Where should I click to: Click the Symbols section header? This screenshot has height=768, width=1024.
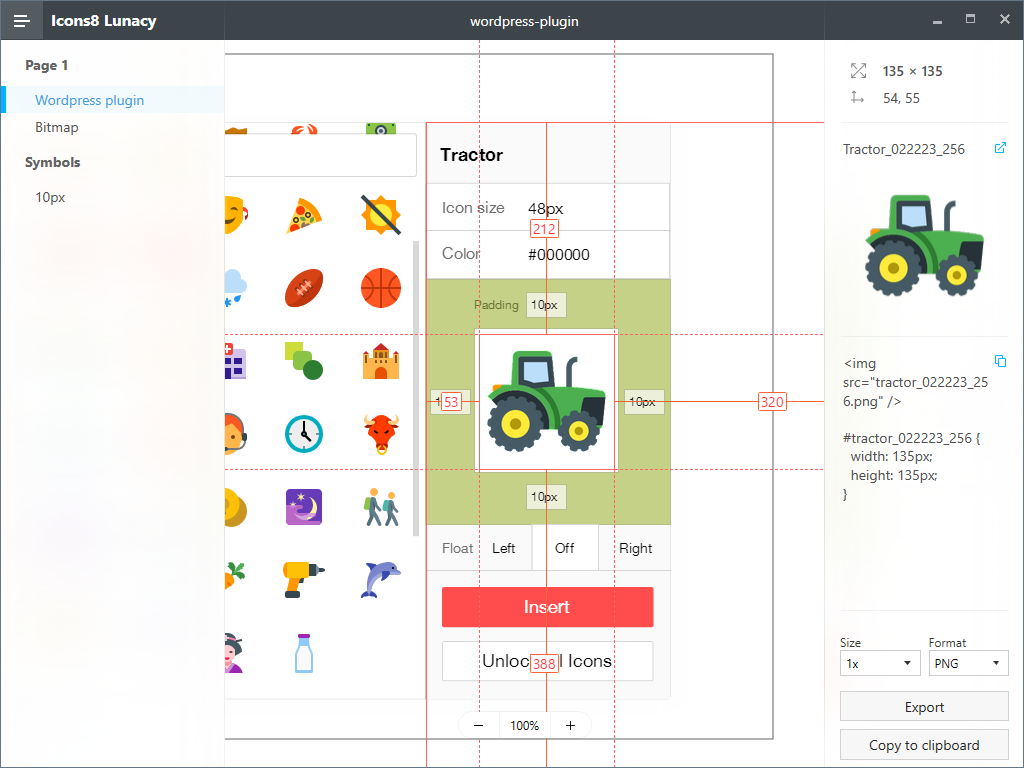click(52, 162)
